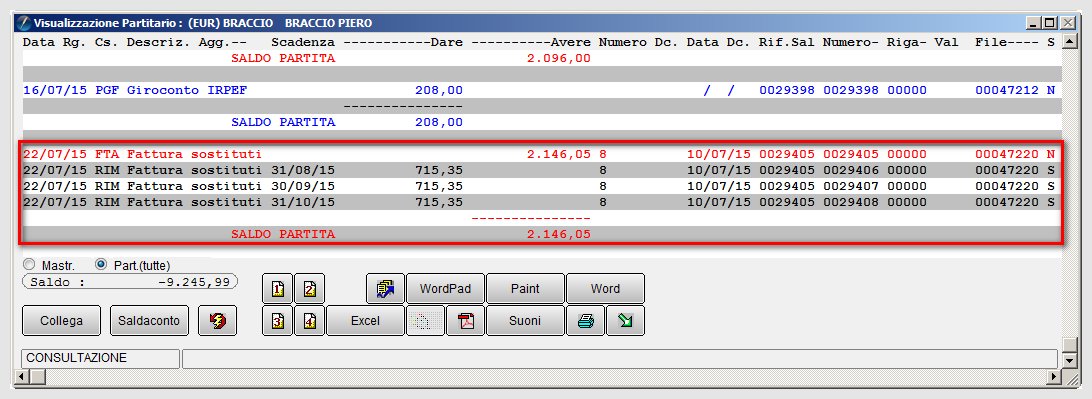Screen dimensions: 1092x399
Task: Click the Suoni button
Action: click(526, 321)
